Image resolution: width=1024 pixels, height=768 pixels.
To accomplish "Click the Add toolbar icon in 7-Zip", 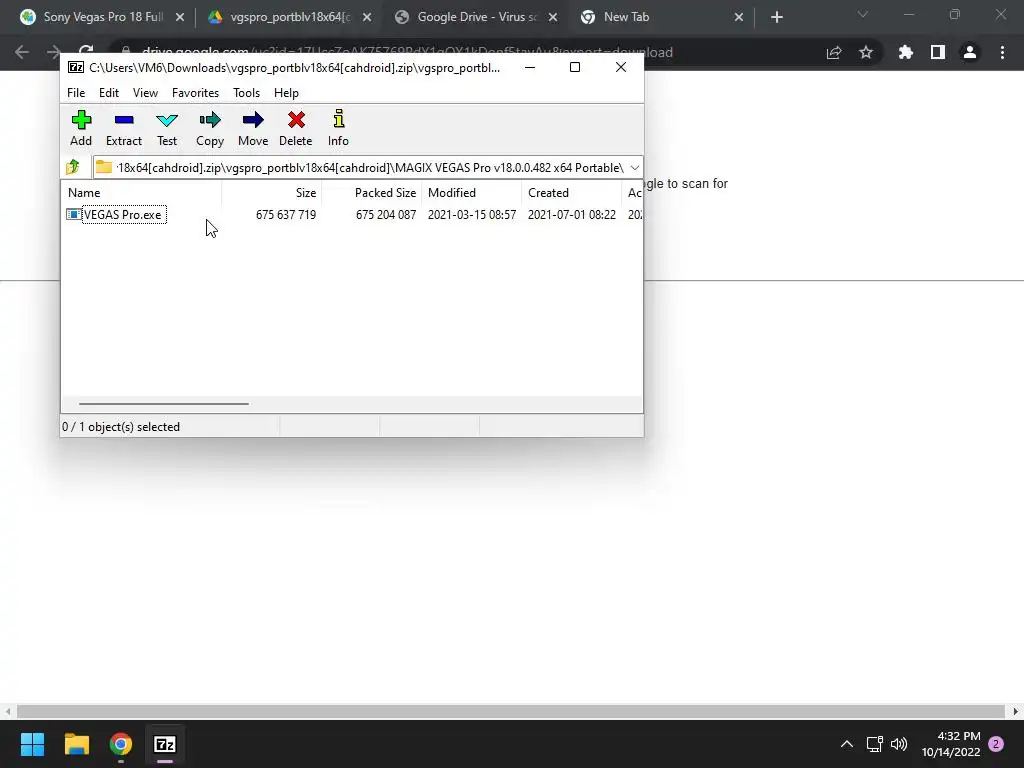I will point(81,120).
